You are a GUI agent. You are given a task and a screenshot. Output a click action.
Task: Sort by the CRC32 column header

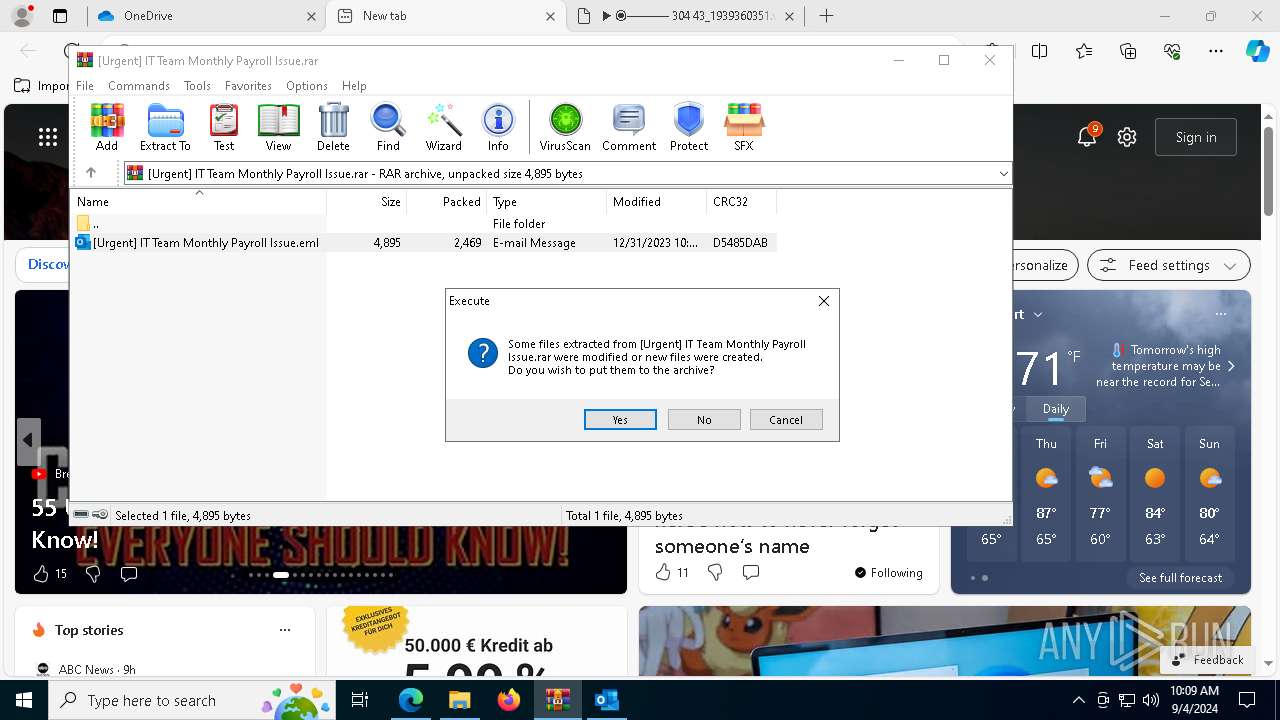click(741, 201)
